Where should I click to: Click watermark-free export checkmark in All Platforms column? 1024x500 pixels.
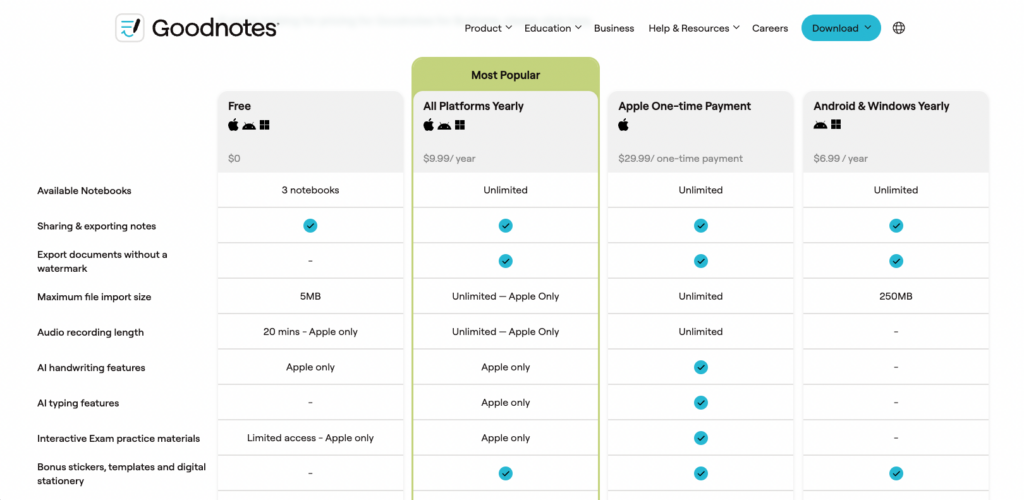point(505,261)
